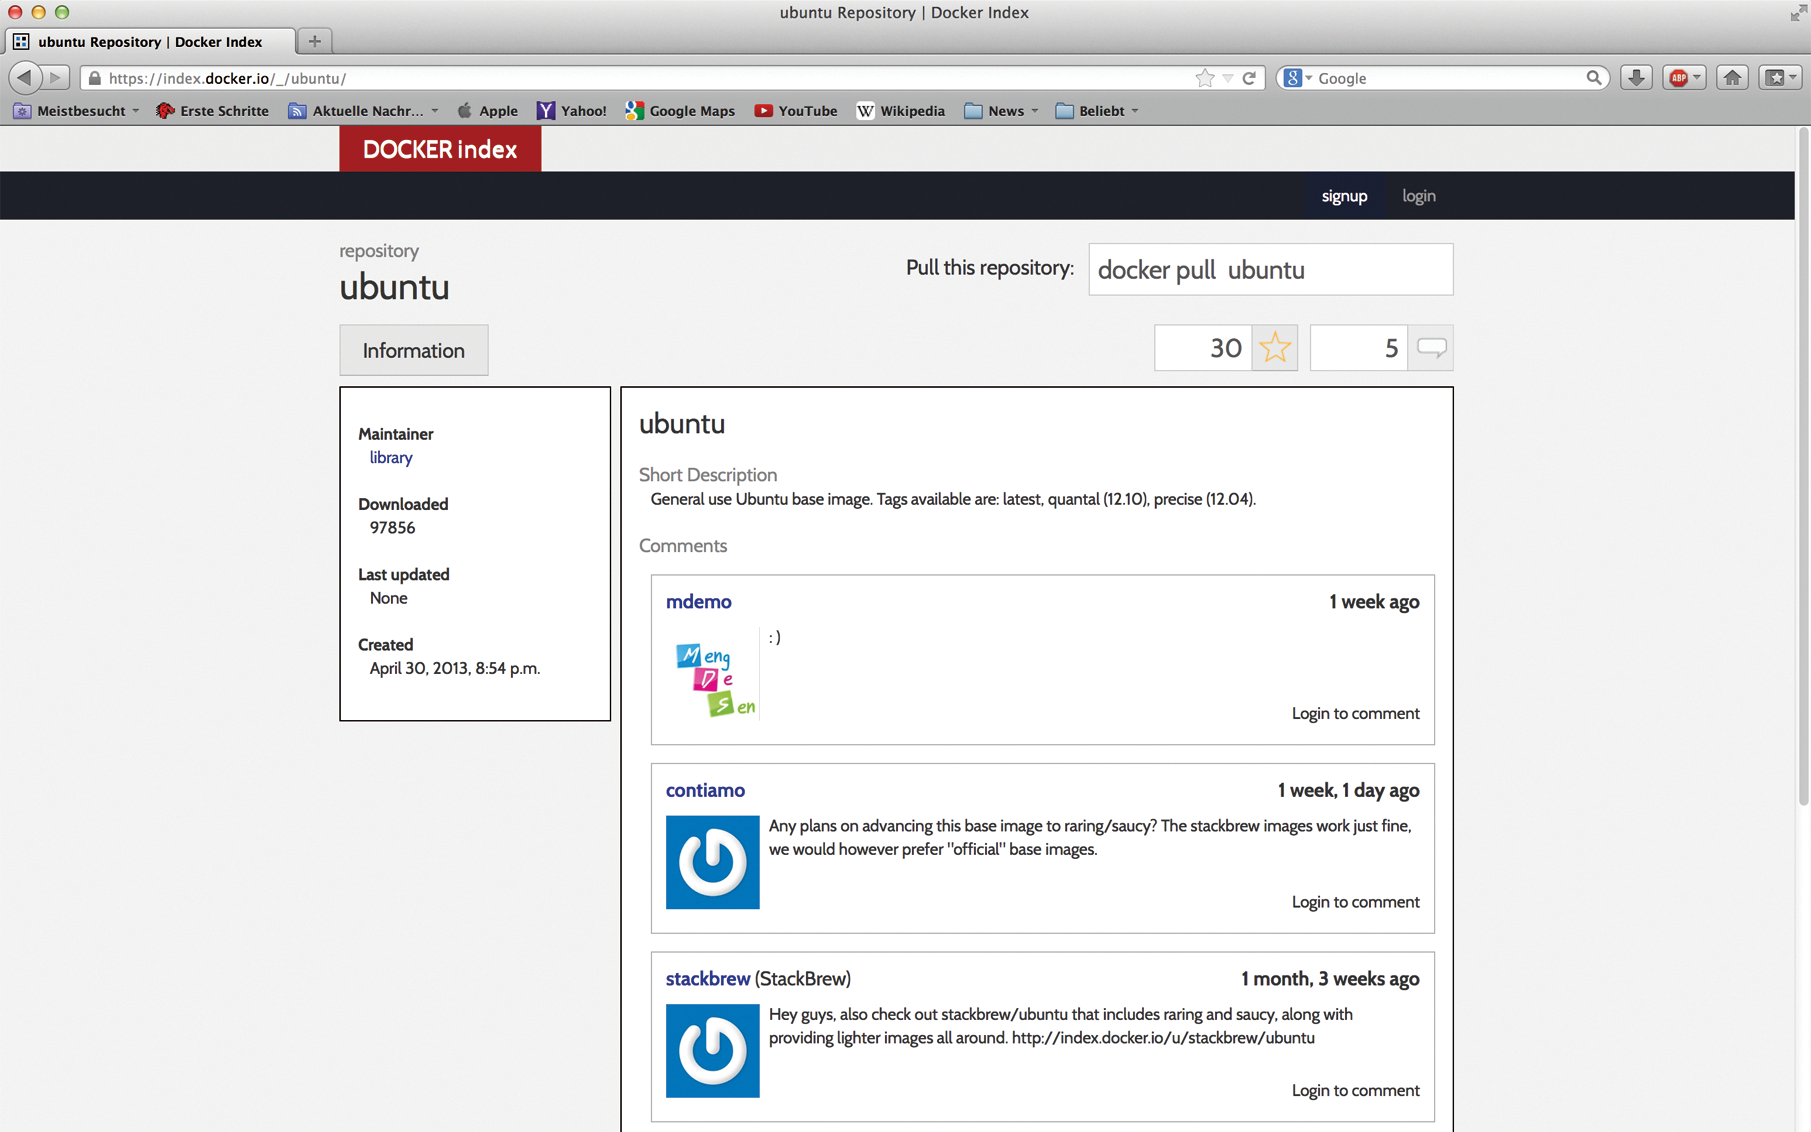
Task: Click the 1 month, 3 weeks ago timestamp
Action: pos(1330,978)
